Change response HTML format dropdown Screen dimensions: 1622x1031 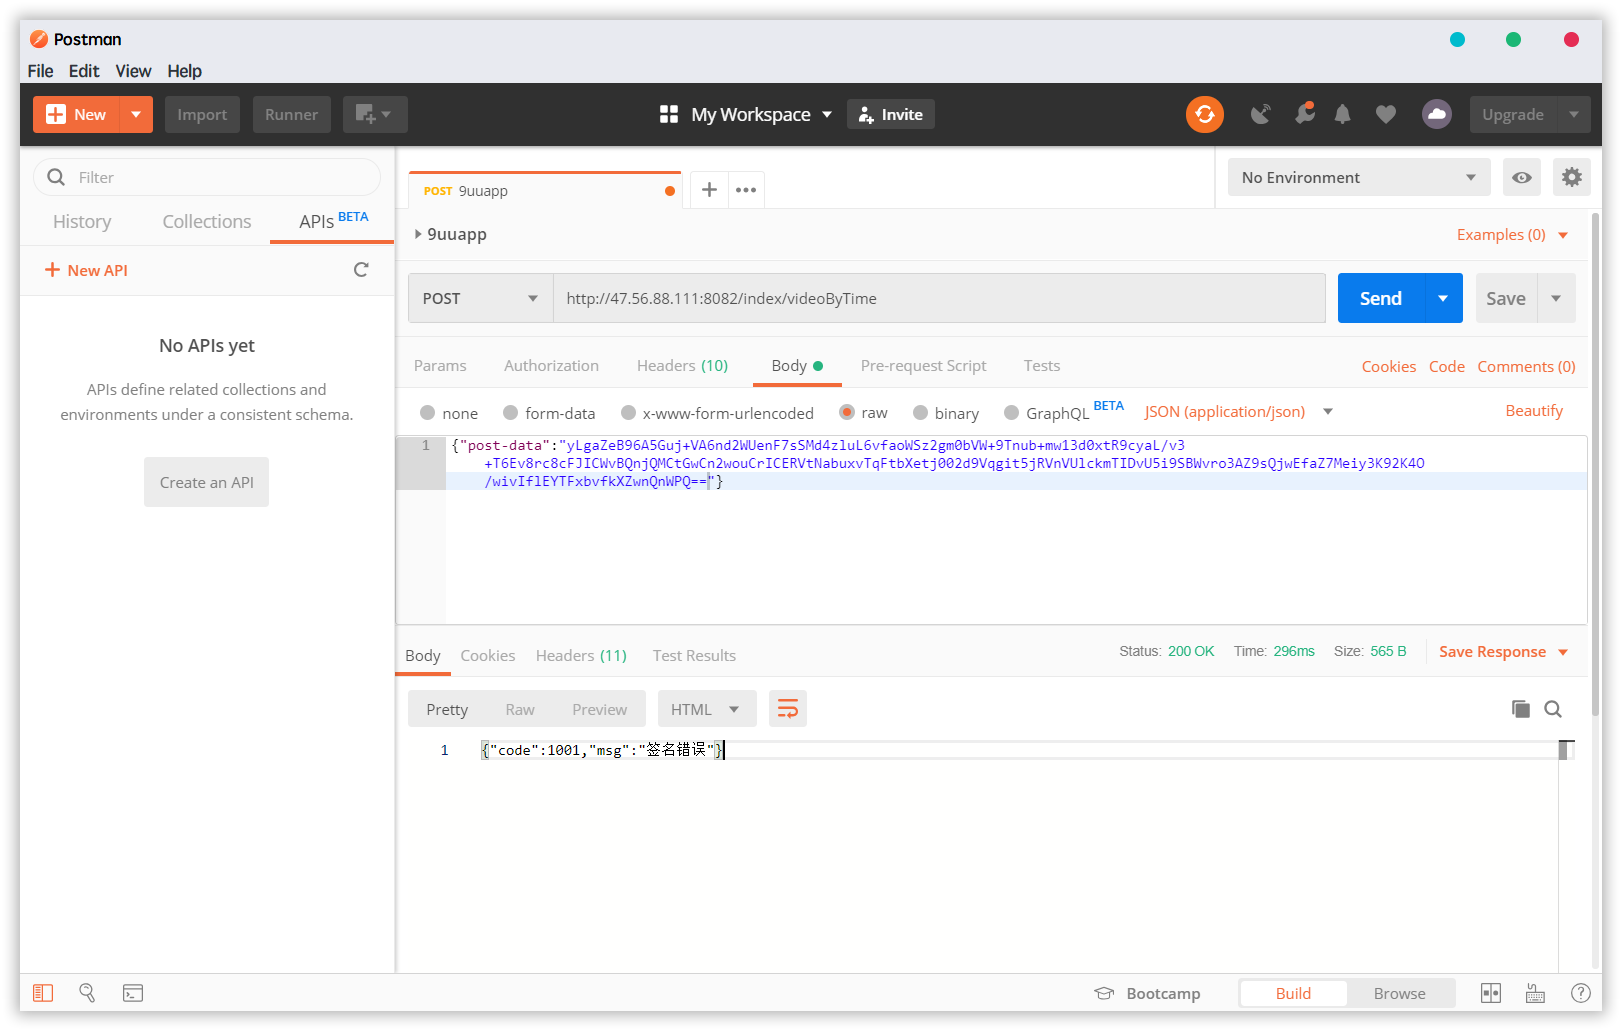tap(707, 709)
